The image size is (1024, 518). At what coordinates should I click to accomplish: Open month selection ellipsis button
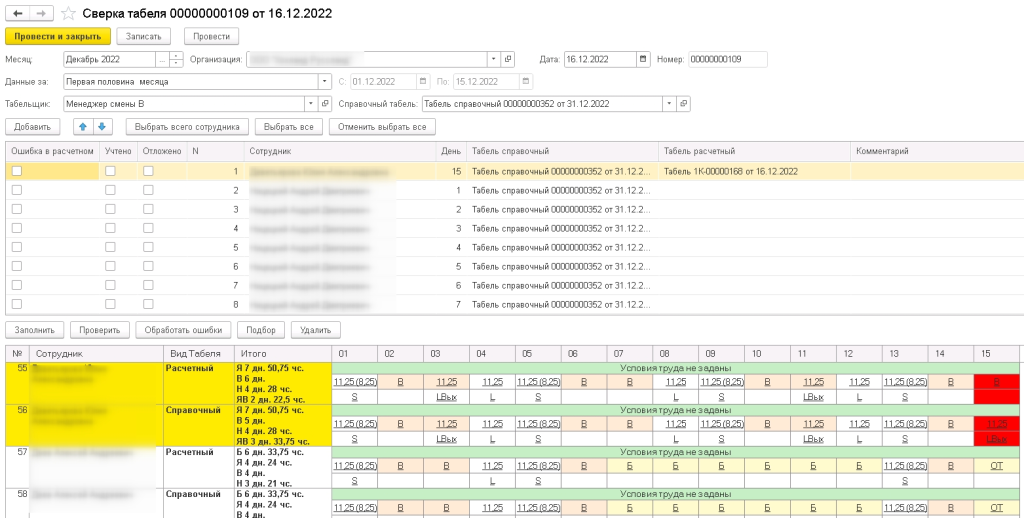(163, 59)
